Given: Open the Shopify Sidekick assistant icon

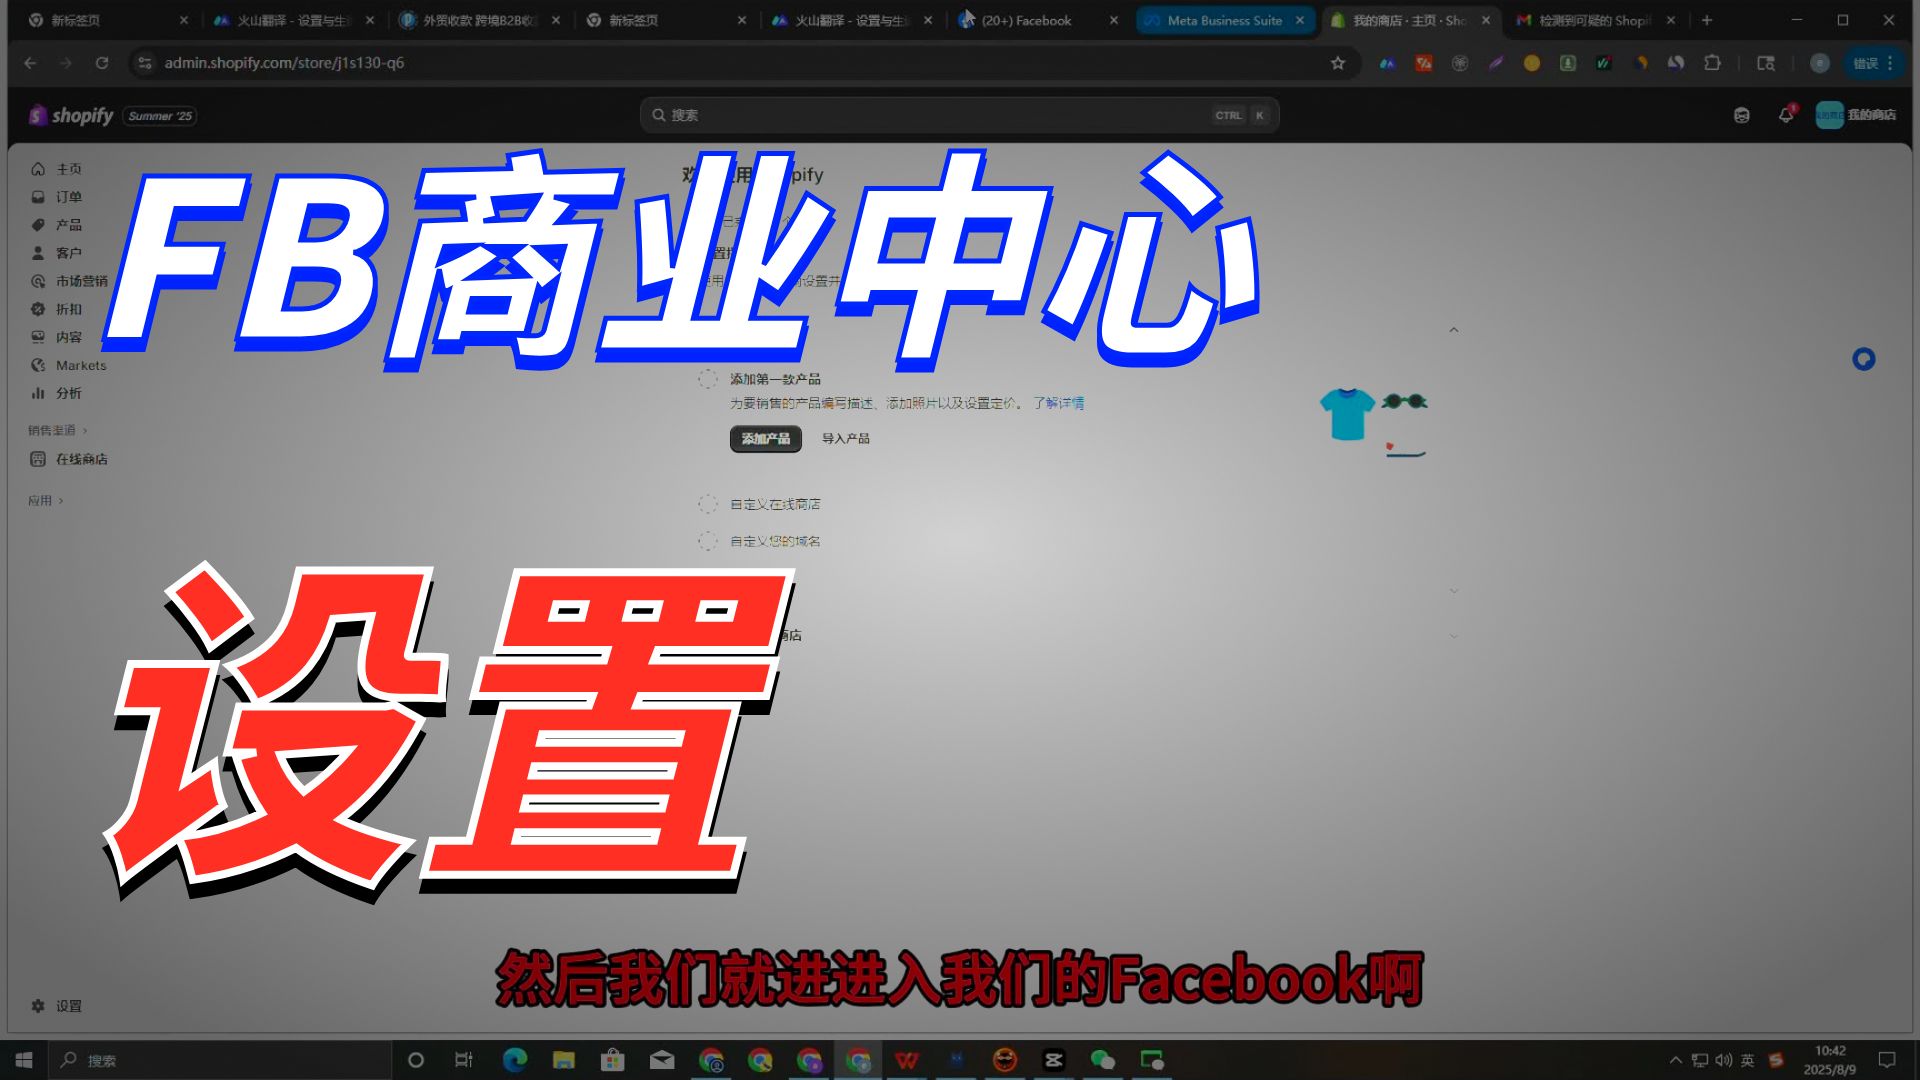Looking at the screenshot, I should tap(1741, 115).
